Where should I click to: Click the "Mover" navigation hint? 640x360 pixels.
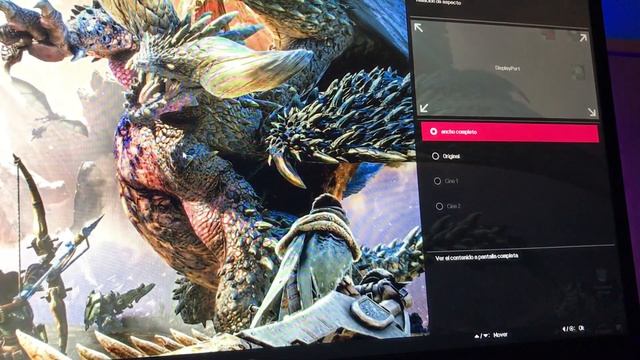pos(491,335)
